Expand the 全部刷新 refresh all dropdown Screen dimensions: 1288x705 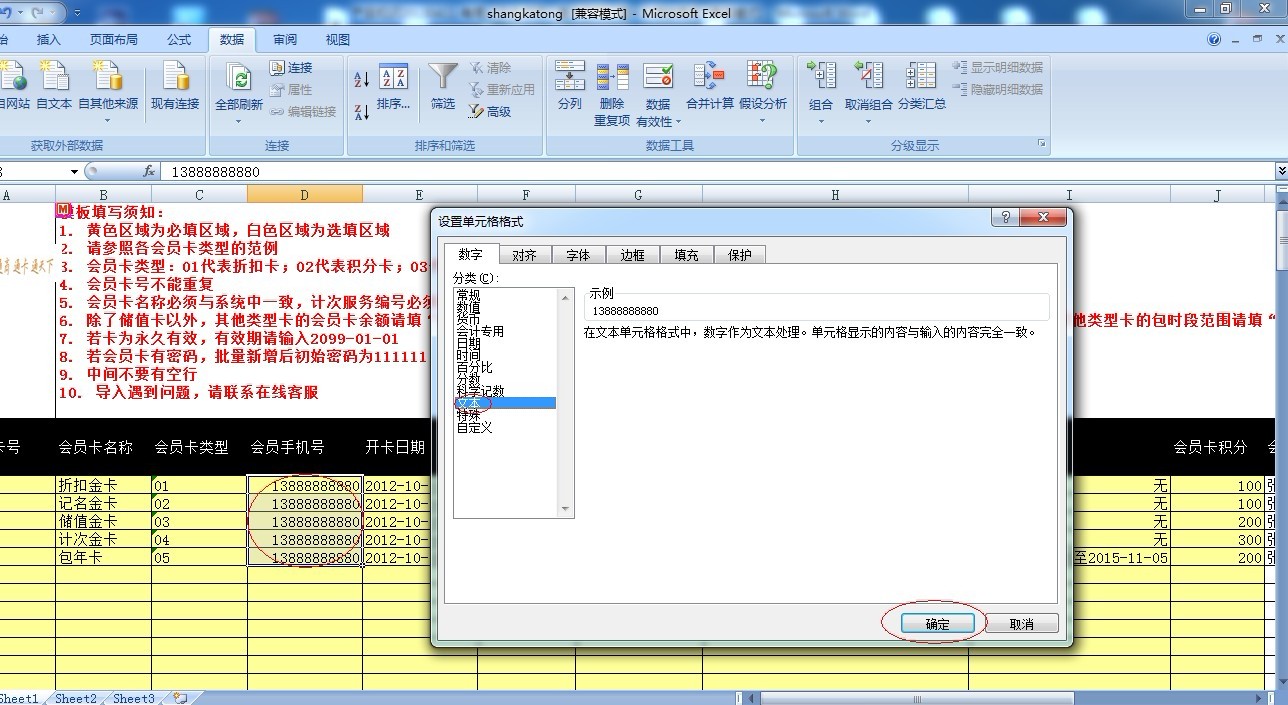click(x=238, y=122)
